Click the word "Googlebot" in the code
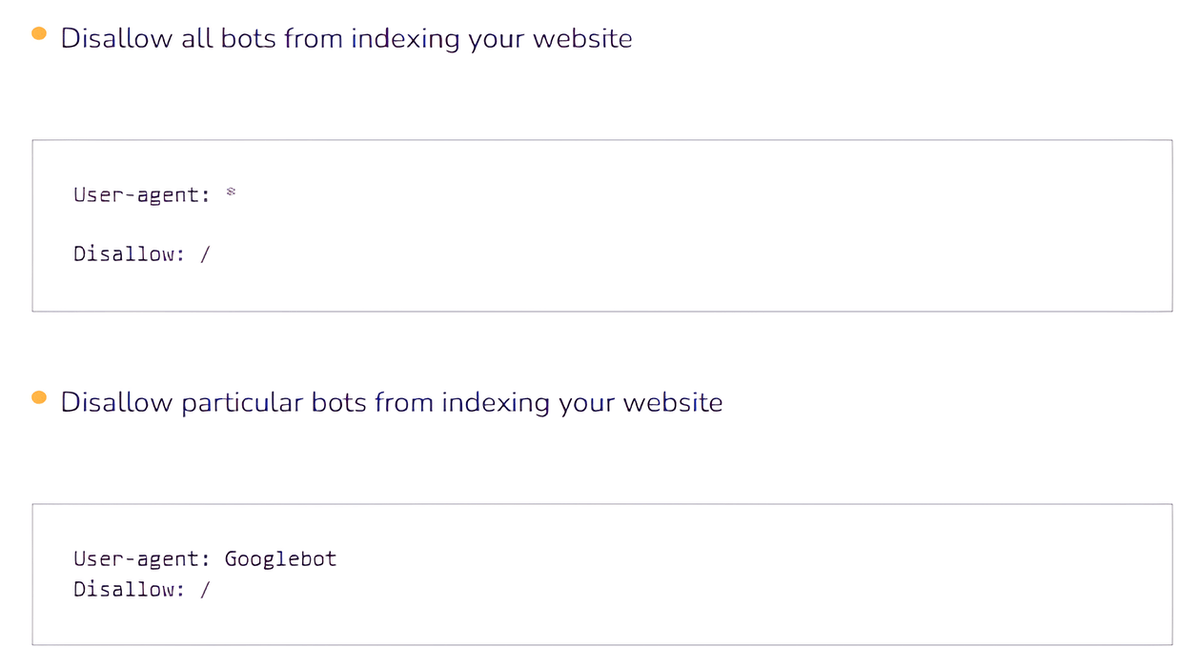 click(280, 559)
